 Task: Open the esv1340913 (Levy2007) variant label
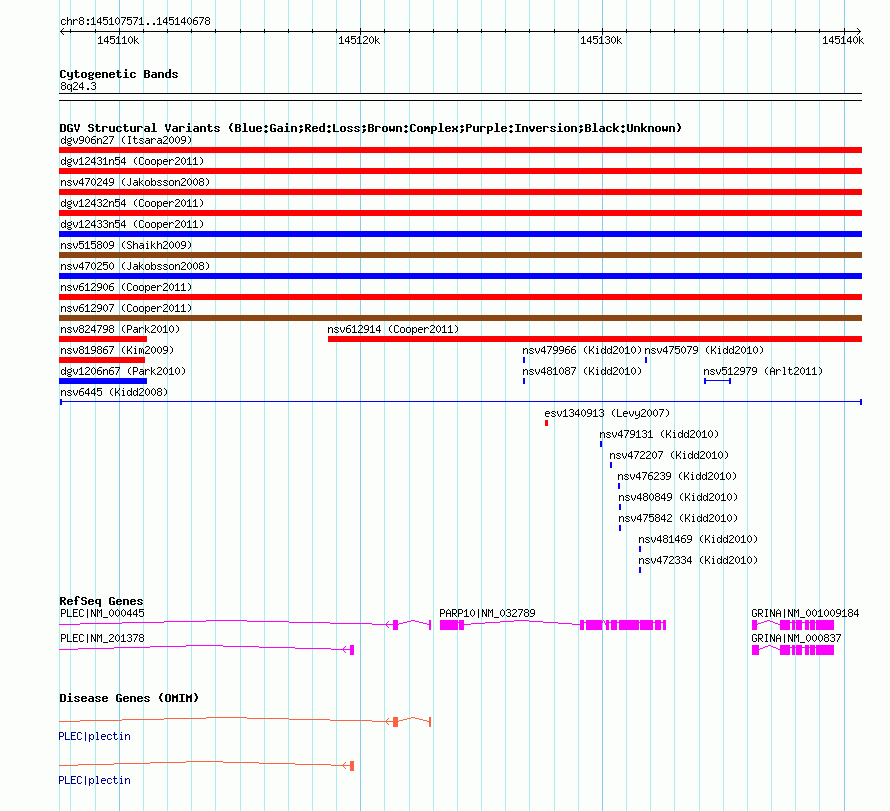(607, 413)
